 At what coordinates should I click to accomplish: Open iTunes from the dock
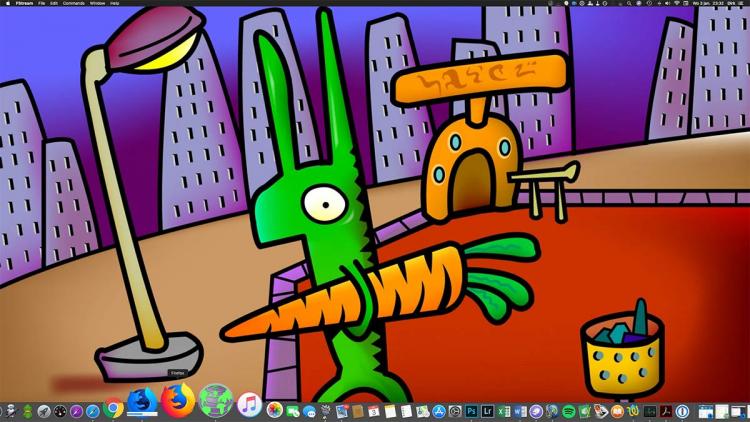click(249, 405)
